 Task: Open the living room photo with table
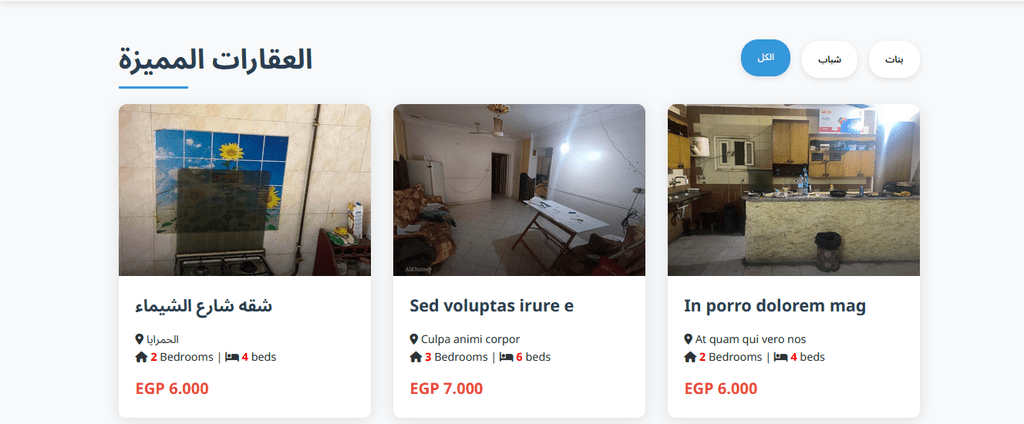tap(519, 190)
